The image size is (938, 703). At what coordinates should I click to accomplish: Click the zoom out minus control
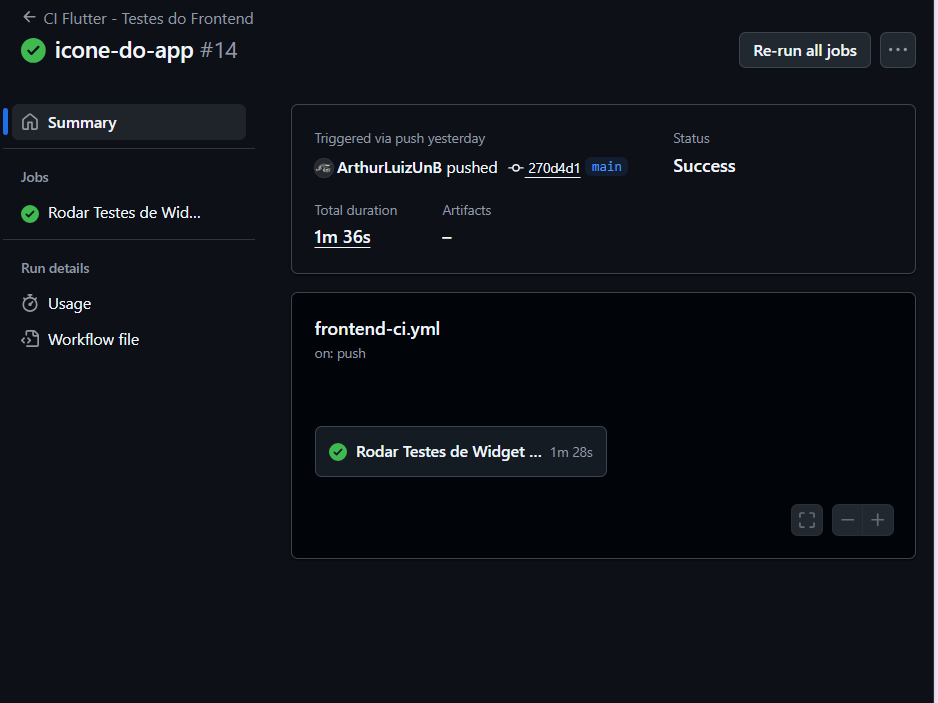[847, 520]
